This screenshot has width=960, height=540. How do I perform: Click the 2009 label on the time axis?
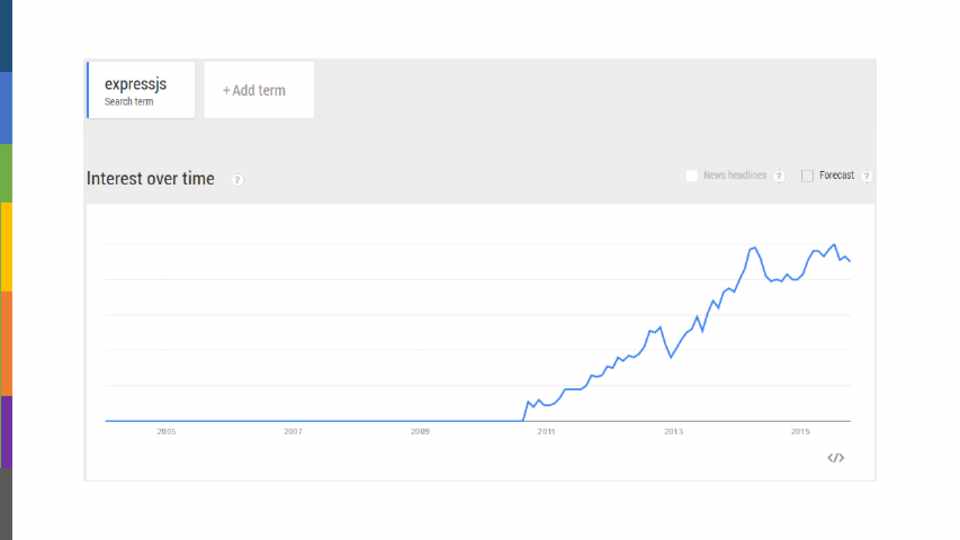tap(420, 432)
